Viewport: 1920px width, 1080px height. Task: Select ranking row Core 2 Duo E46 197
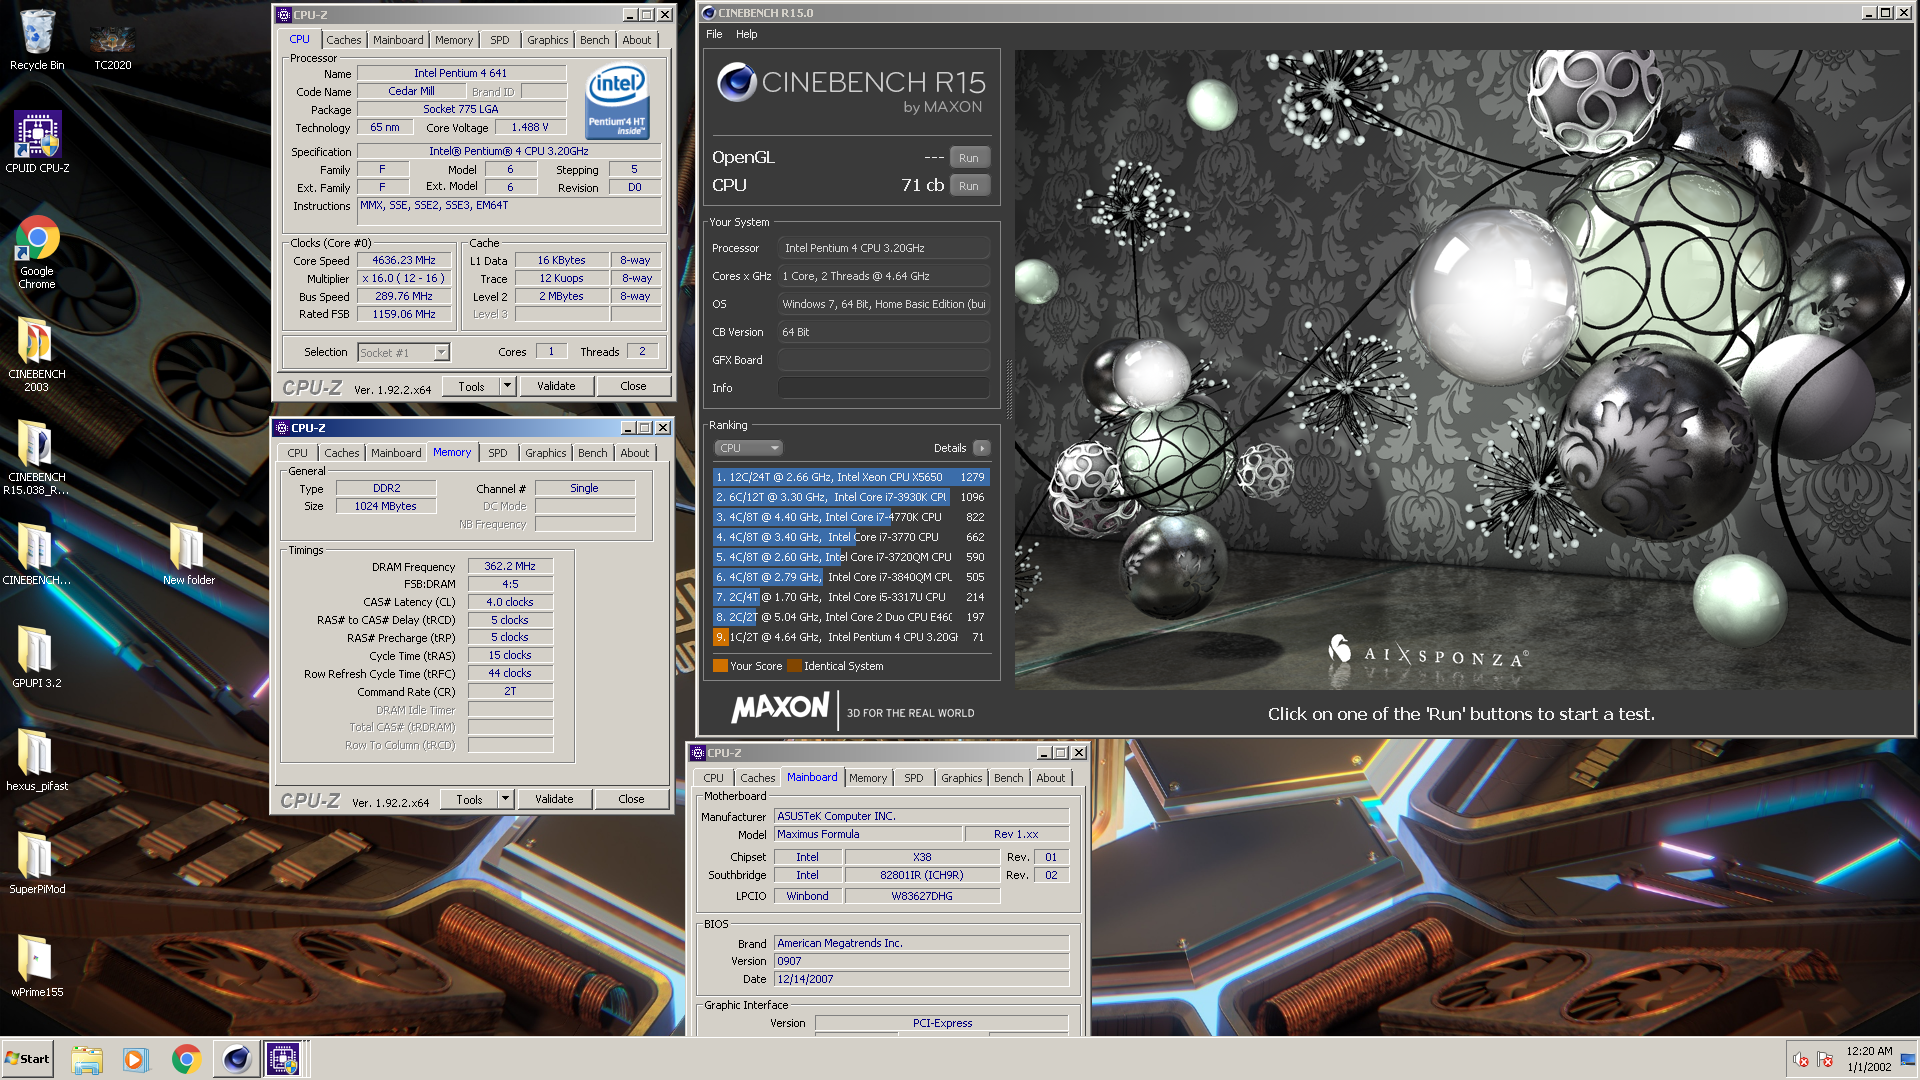(x=851, y=617)
